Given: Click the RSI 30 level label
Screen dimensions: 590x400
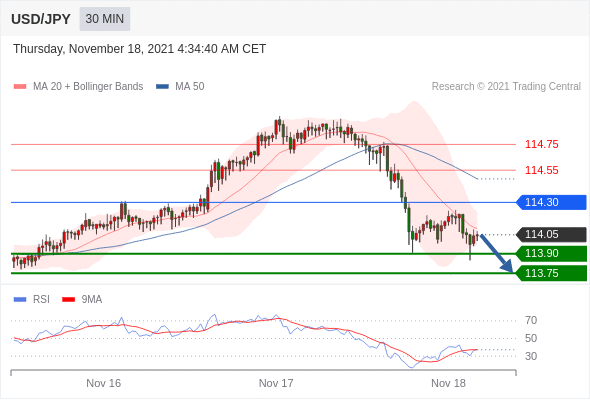Looking at the screenshot, I should 531,356.
